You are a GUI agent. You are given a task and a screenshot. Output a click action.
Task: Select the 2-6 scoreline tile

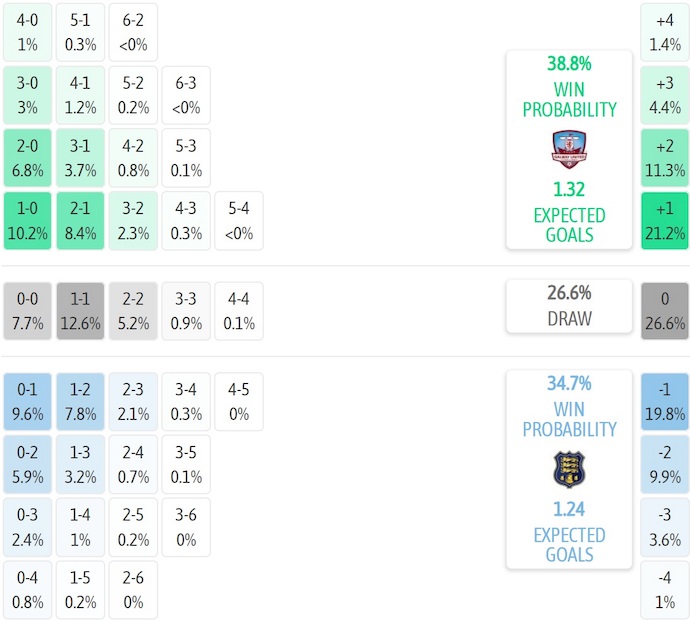(133, 590)
